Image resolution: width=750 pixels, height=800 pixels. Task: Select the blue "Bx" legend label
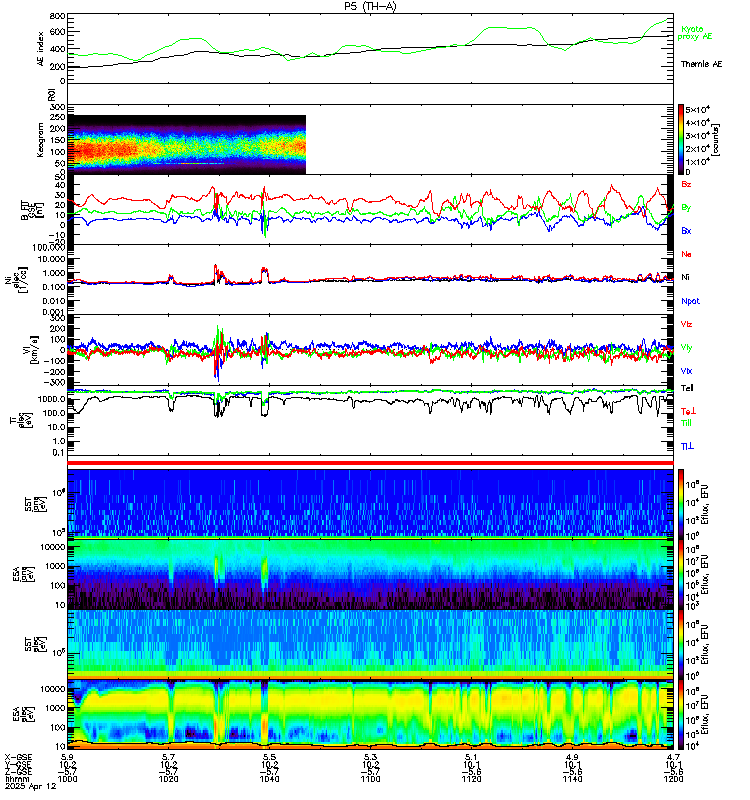[686, 231]
